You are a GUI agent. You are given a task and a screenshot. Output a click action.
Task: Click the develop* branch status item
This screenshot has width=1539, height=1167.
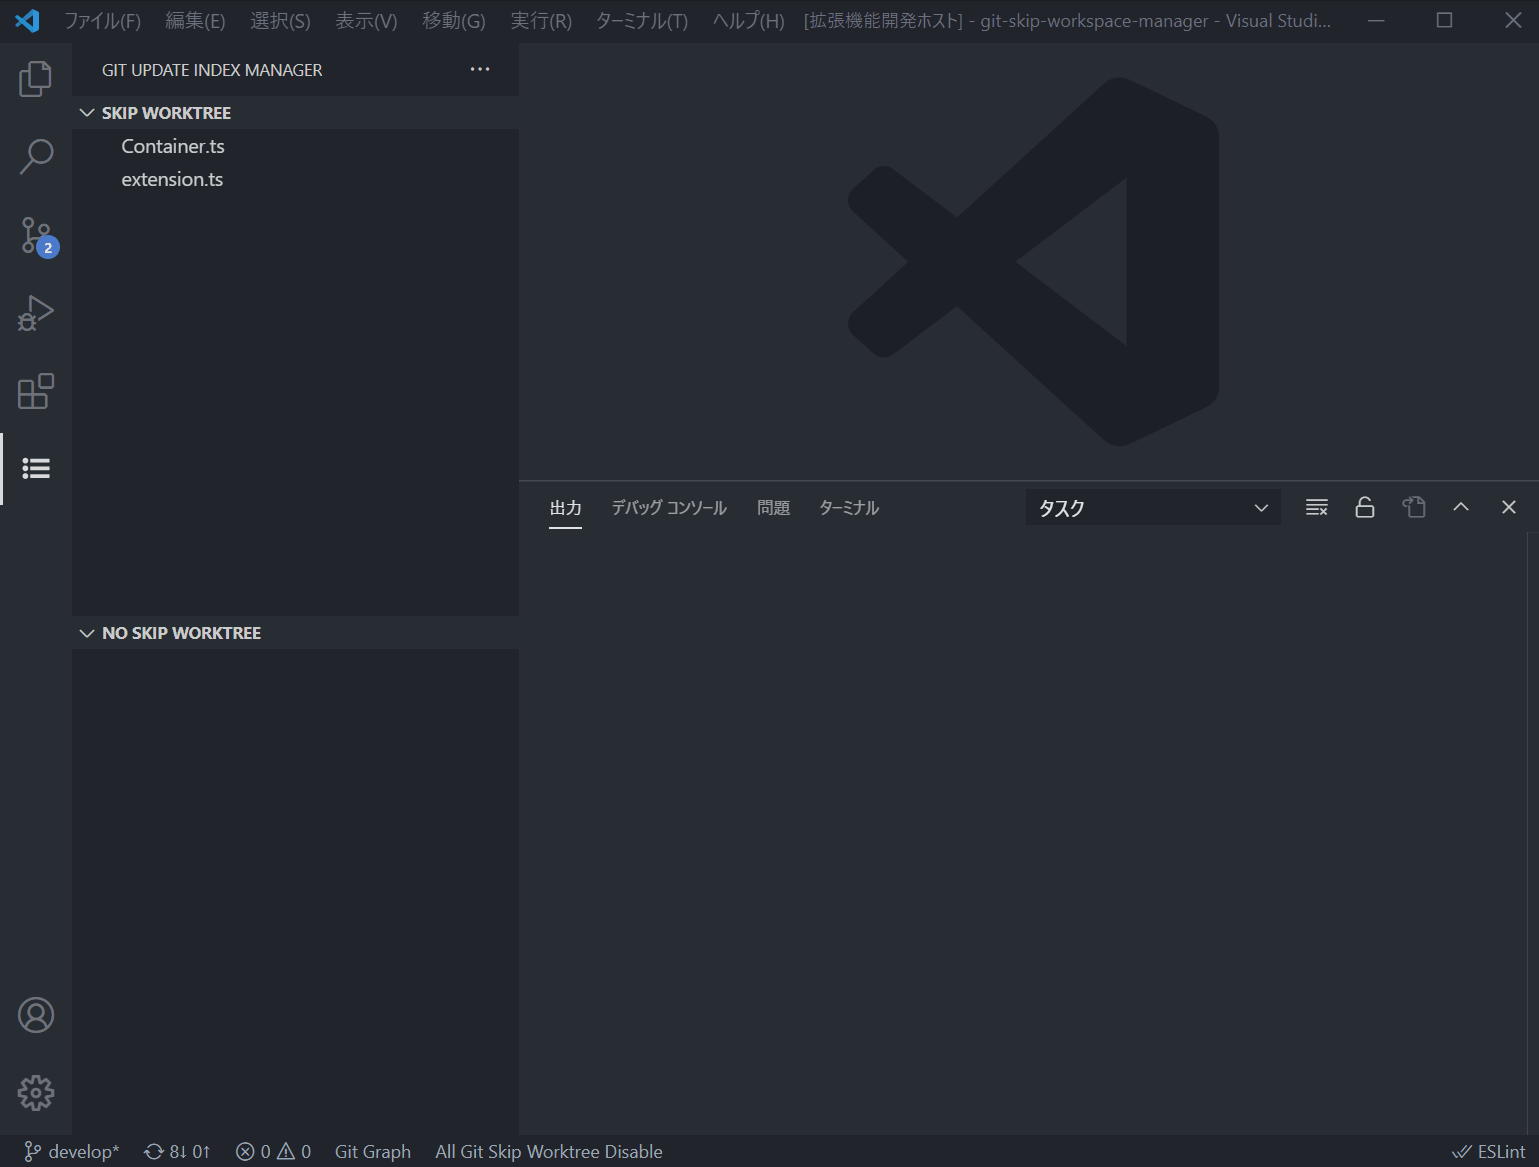point(71,1152)
